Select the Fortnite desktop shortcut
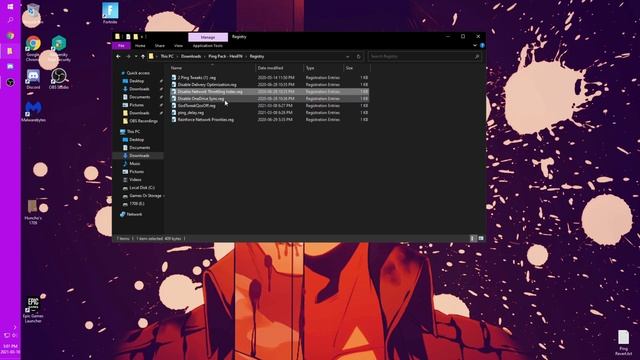 coord(110,13)
